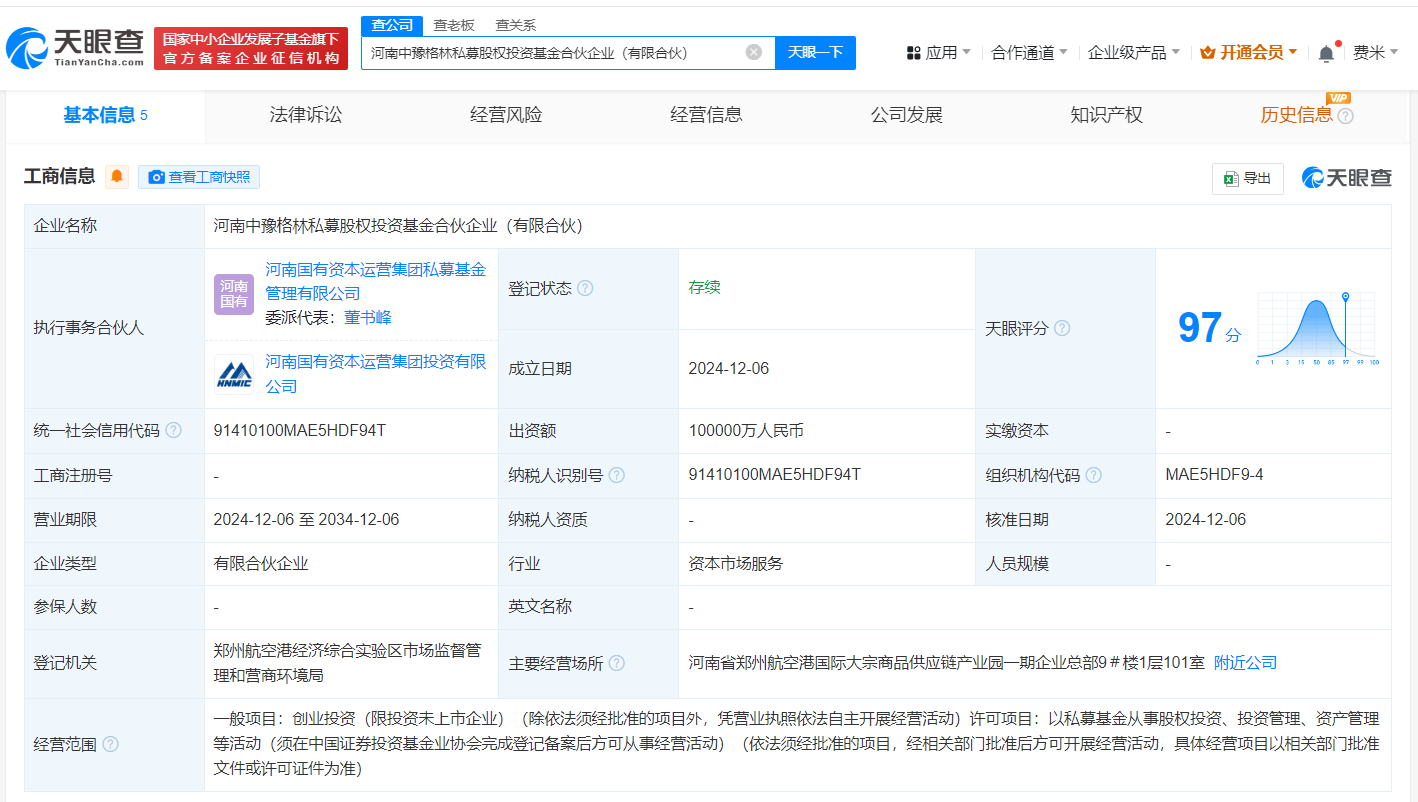
Task: Switch to the 法律诉讼 tab
Action: coord(306,115)
